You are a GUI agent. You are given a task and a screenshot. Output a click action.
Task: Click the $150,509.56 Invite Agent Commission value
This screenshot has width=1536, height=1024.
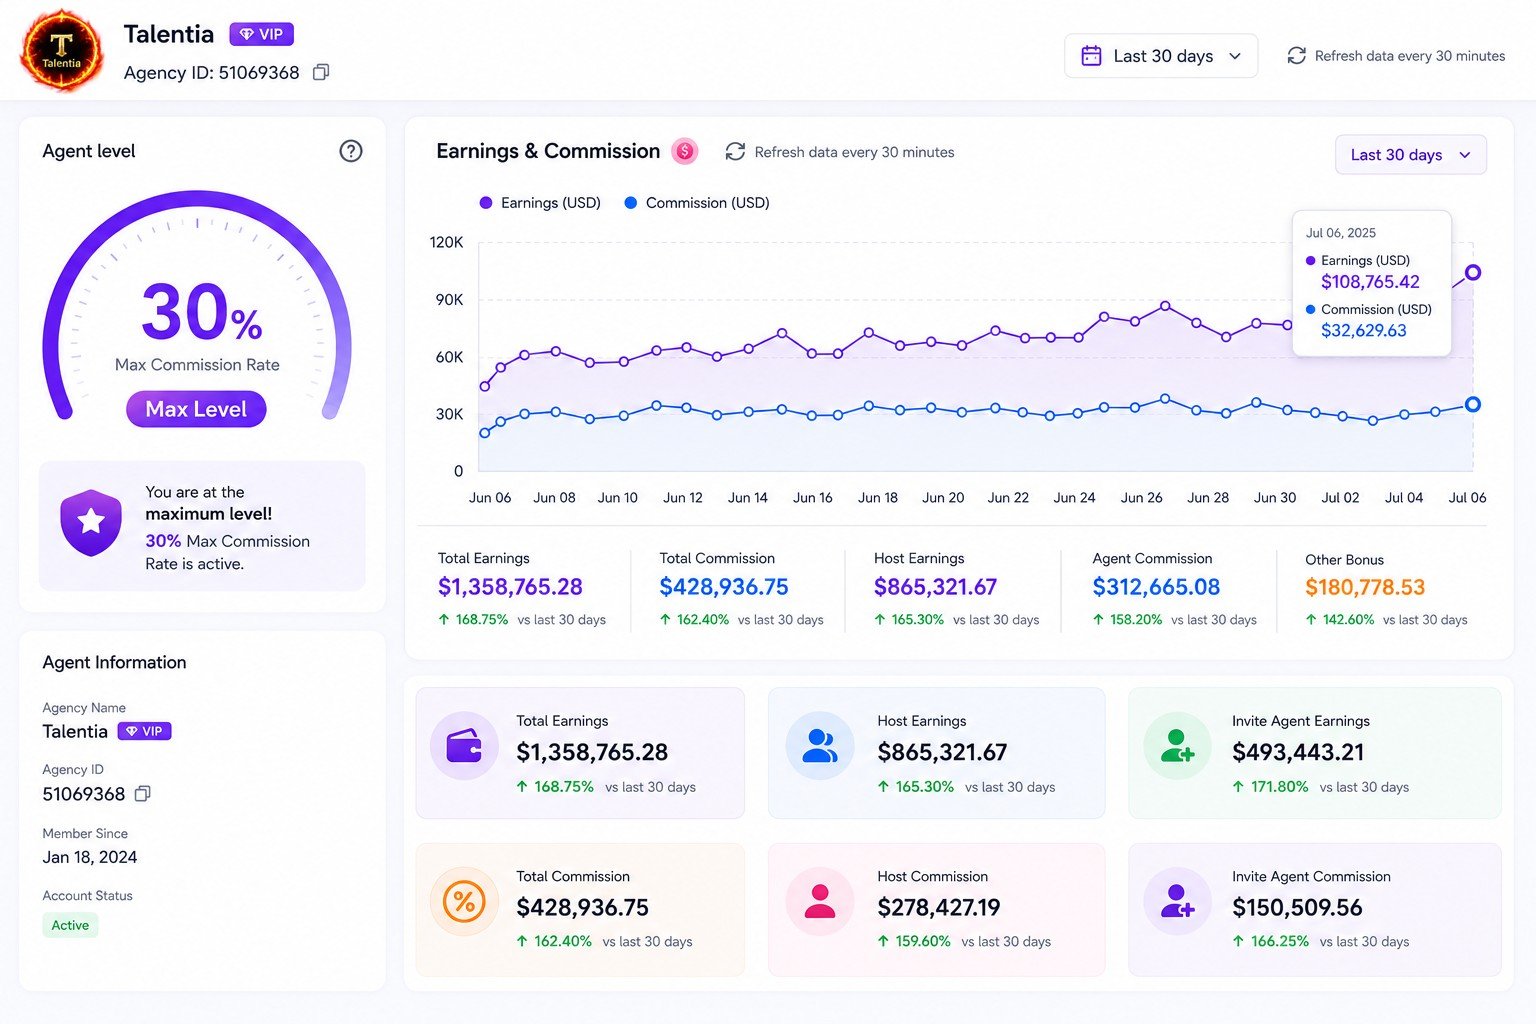[x=1297, y=907]
